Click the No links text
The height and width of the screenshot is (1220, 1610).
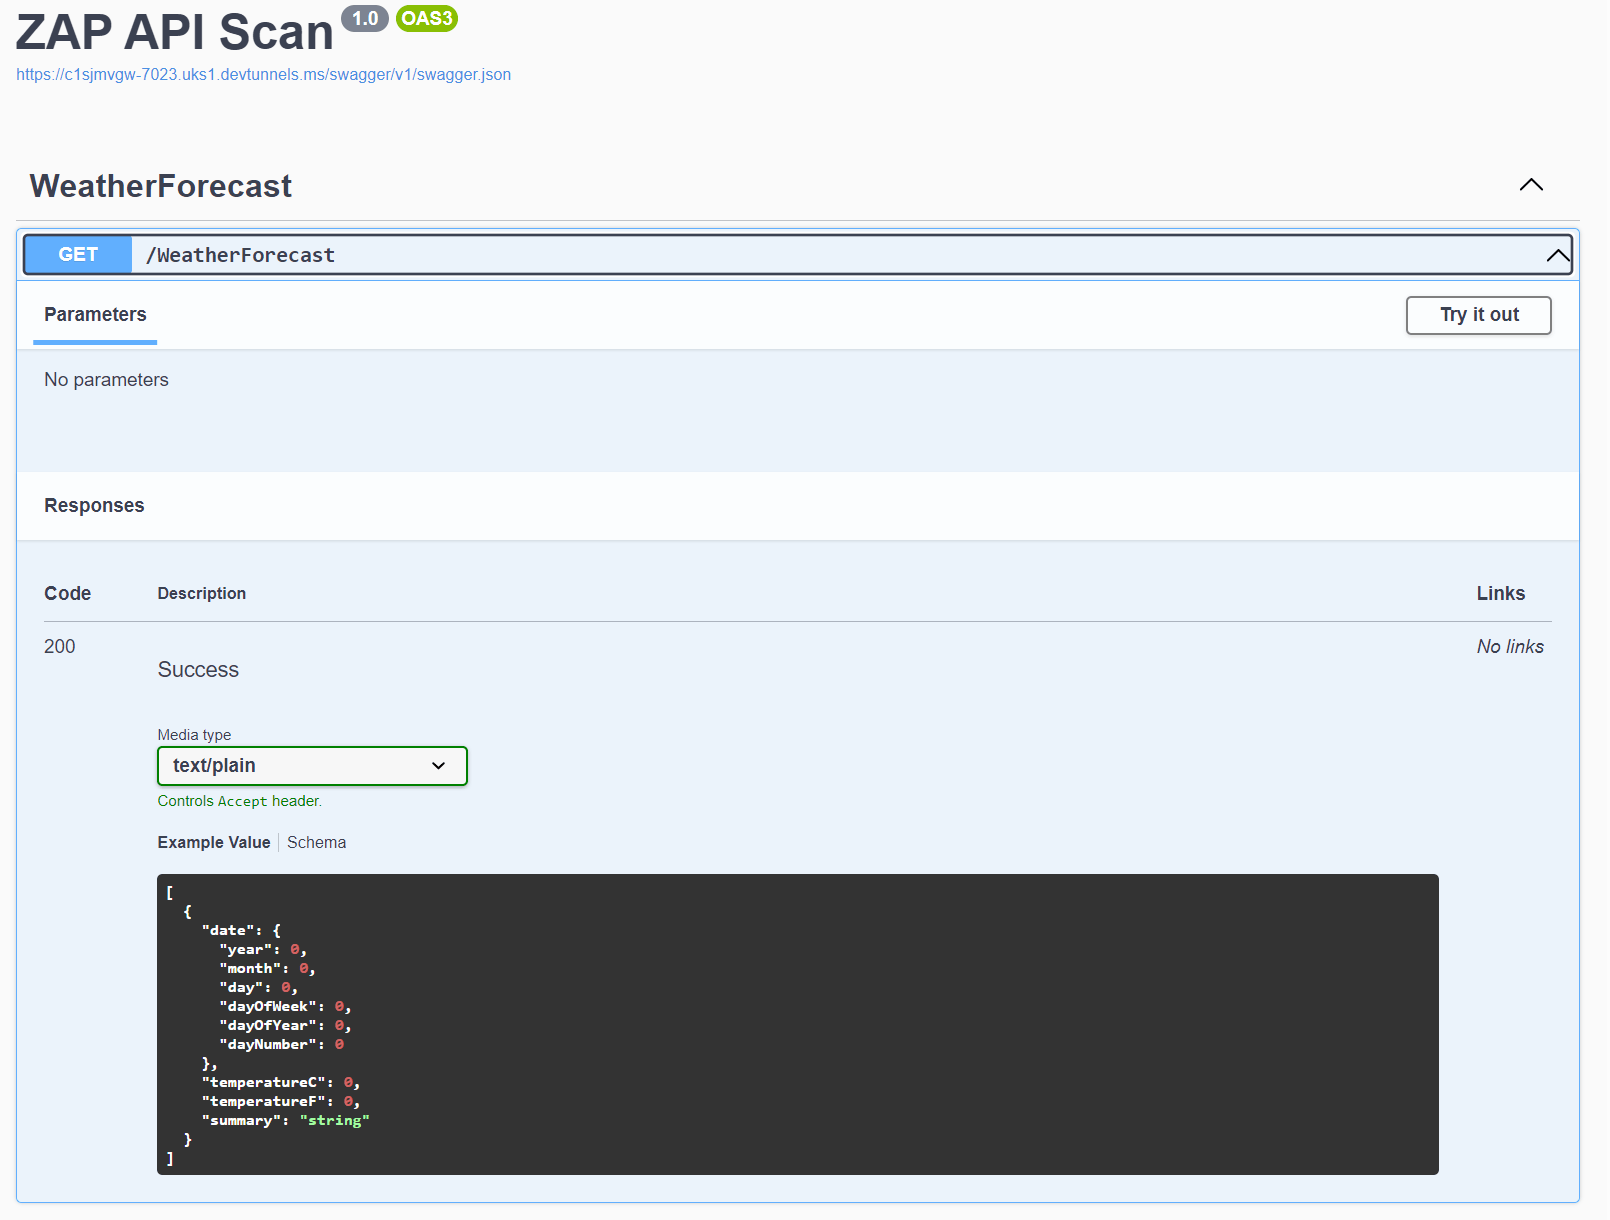point(1510,647)
